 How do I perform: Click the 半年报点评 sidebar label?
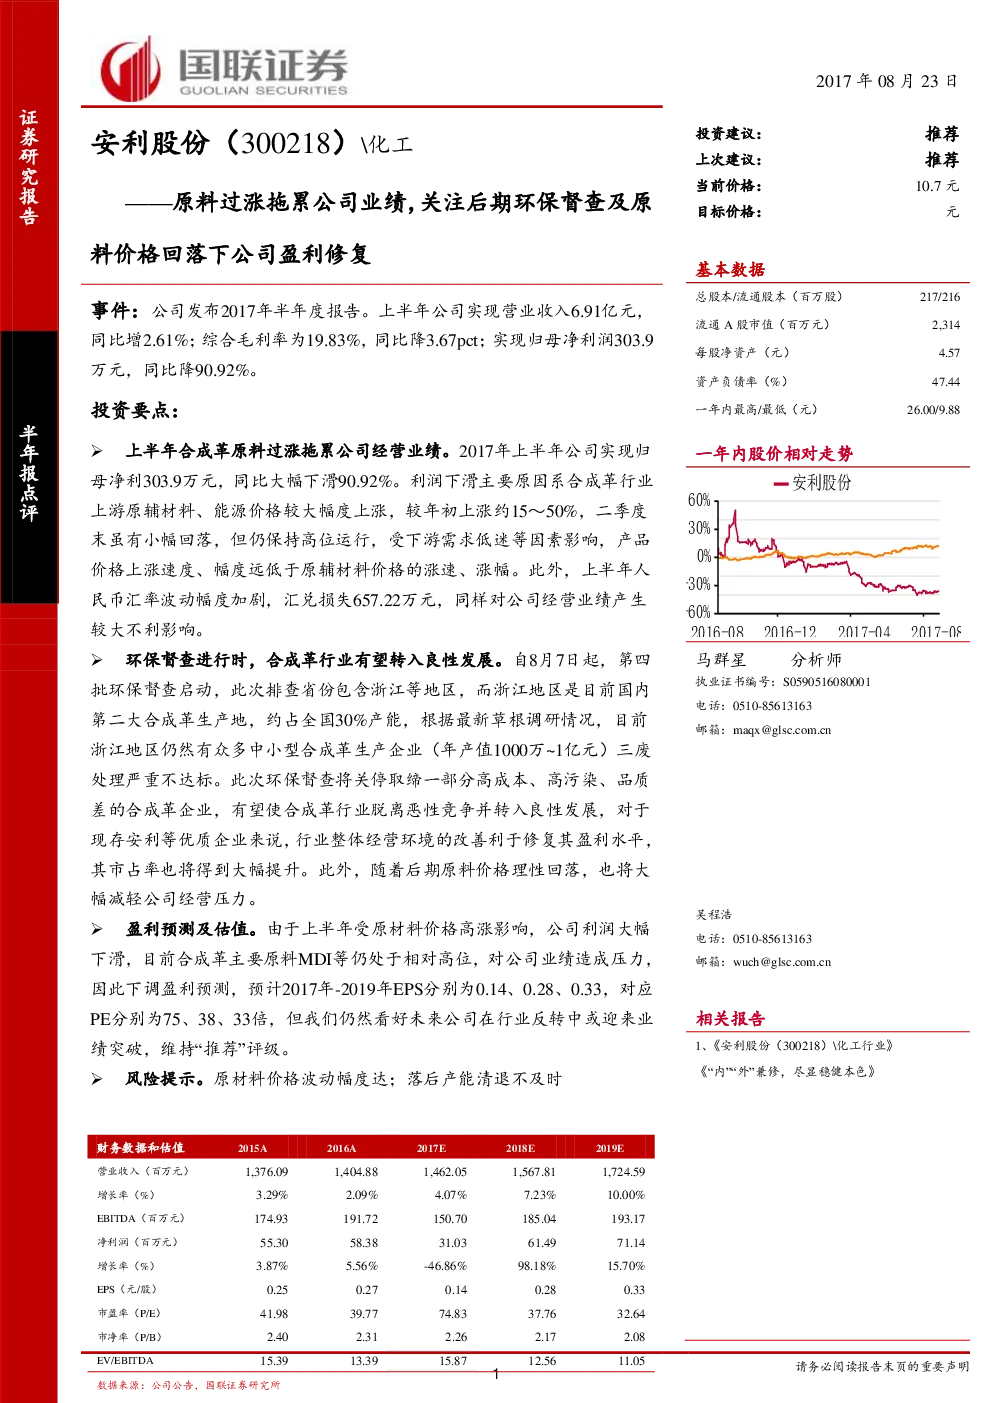pos(28,472)
